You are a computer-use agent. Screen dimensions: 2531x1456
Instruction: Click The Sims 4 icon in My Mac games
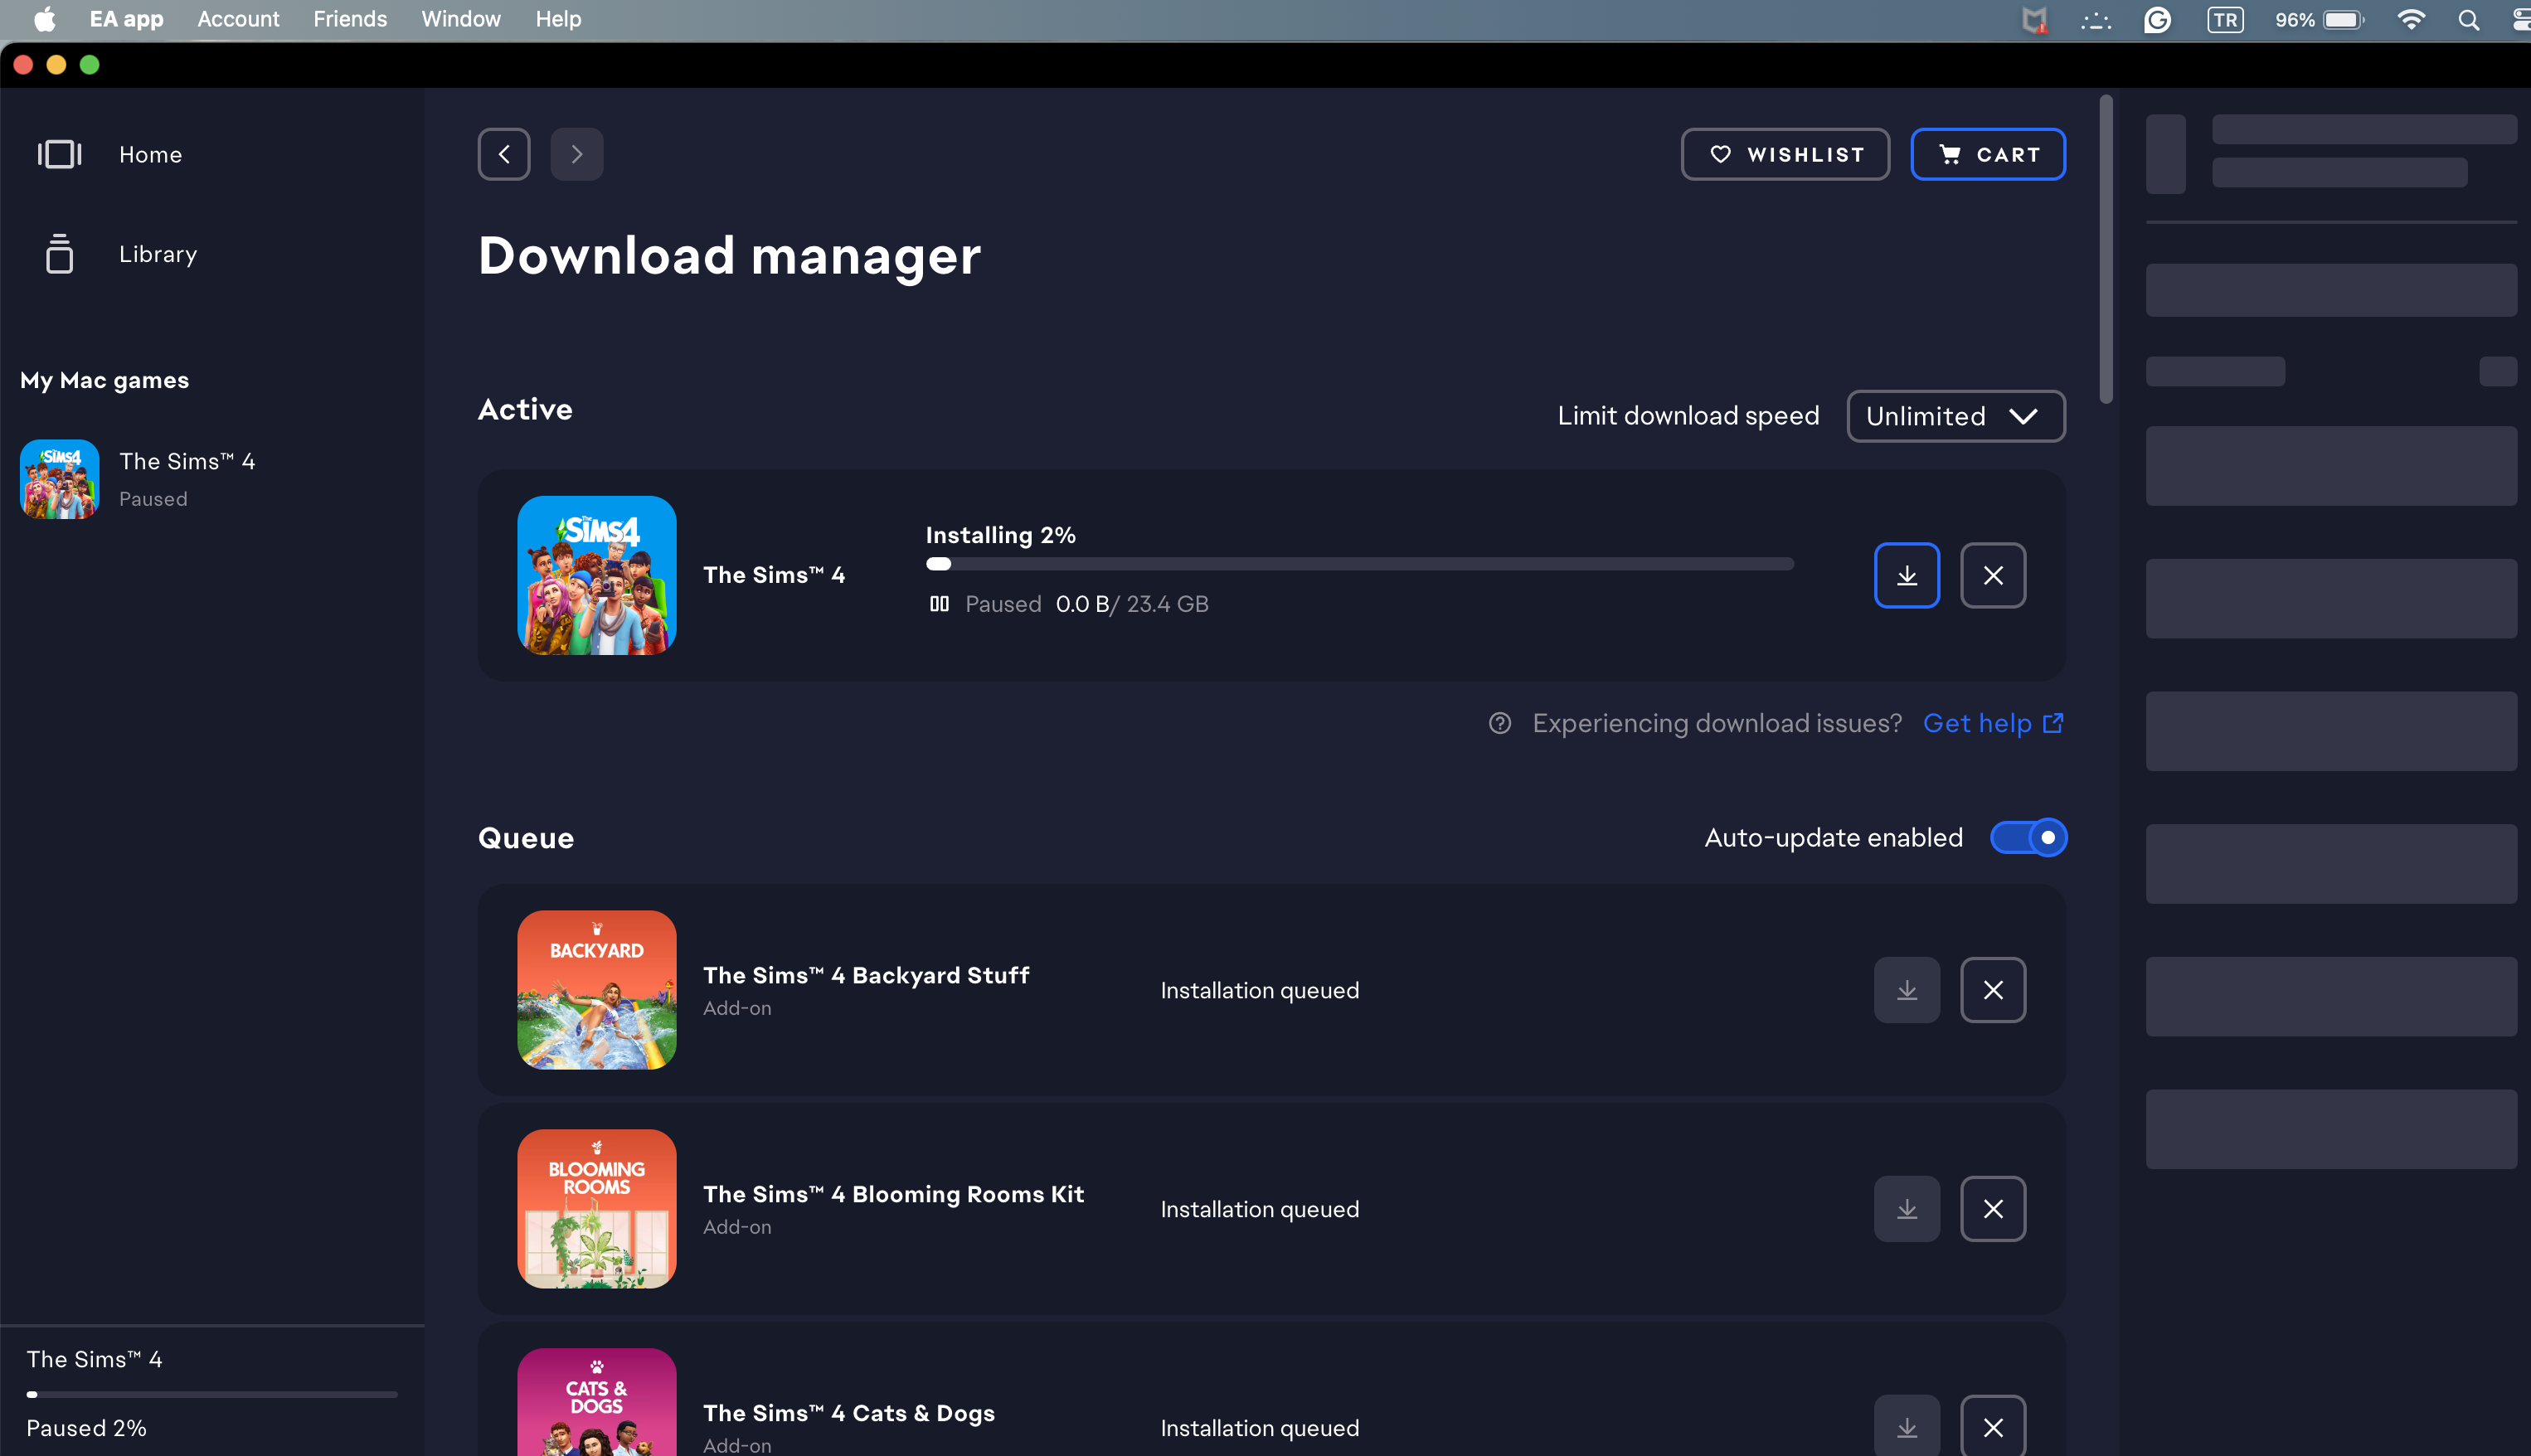tap(59, 479)
